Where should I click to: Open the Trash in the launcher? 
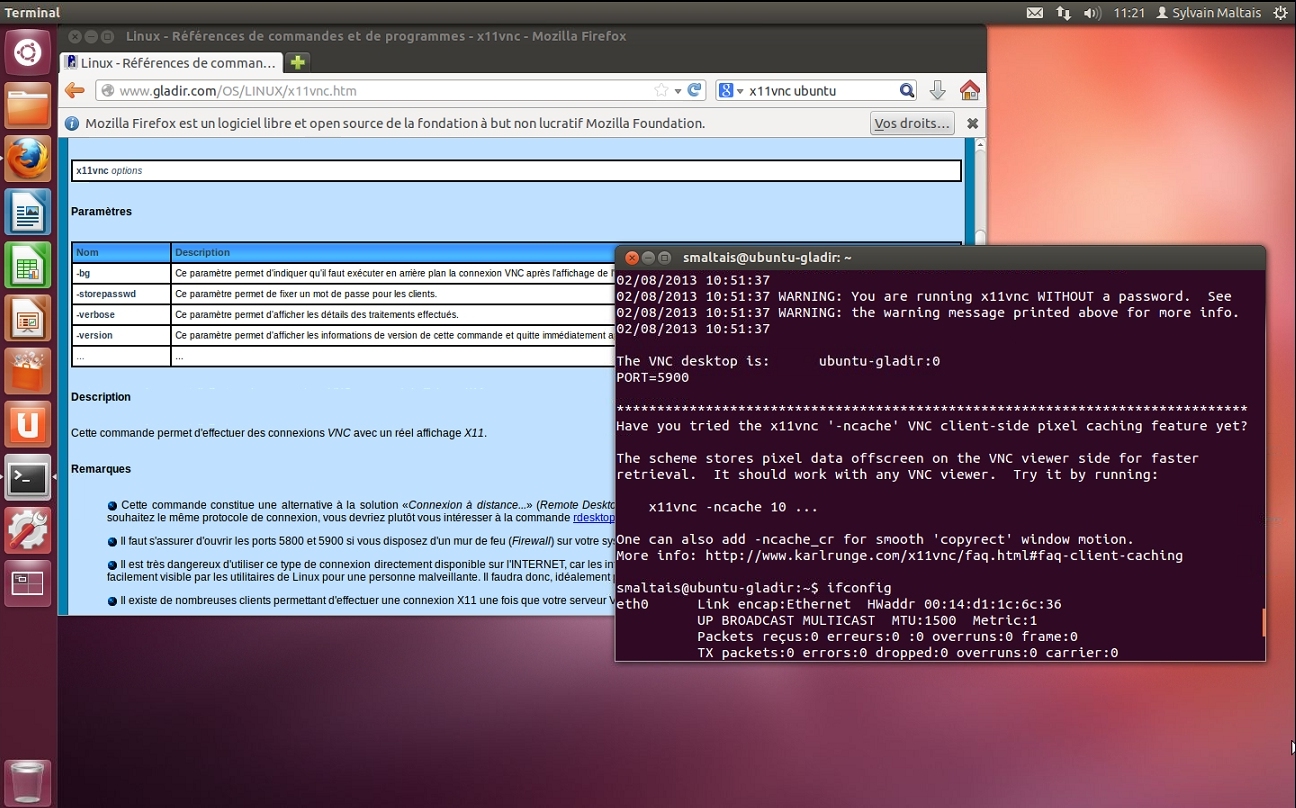tap(28, 783)
